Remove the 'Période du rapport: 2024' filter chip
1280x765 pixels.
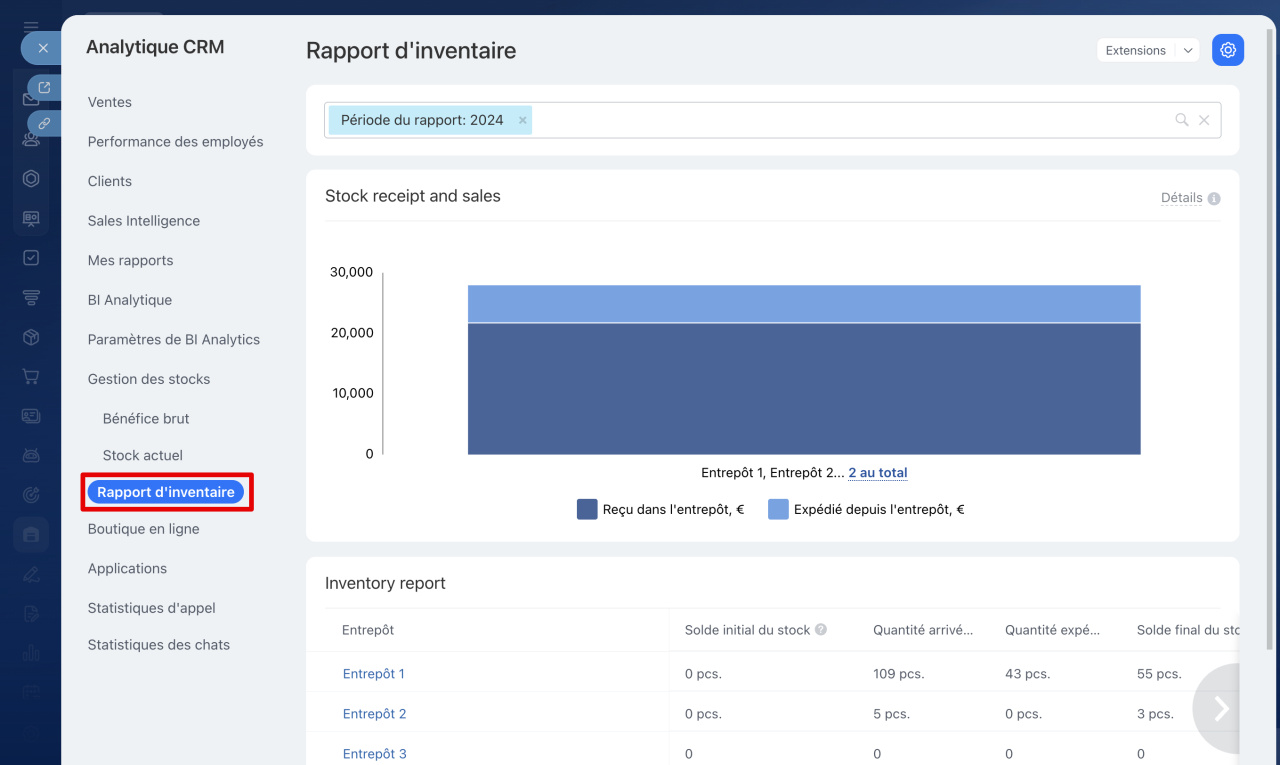[522, 120]
